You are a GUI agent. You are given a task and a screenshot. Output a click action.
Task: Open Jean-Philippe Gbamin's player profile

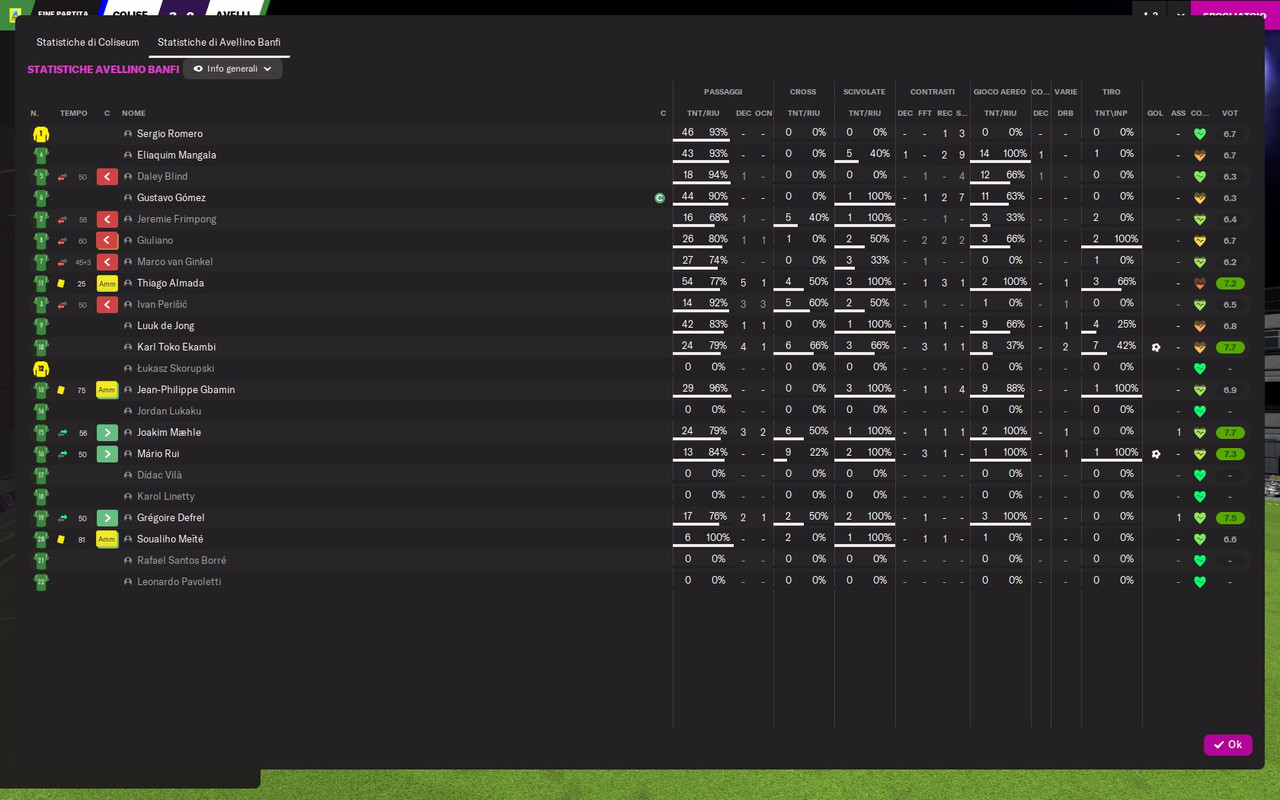[186, 390]
